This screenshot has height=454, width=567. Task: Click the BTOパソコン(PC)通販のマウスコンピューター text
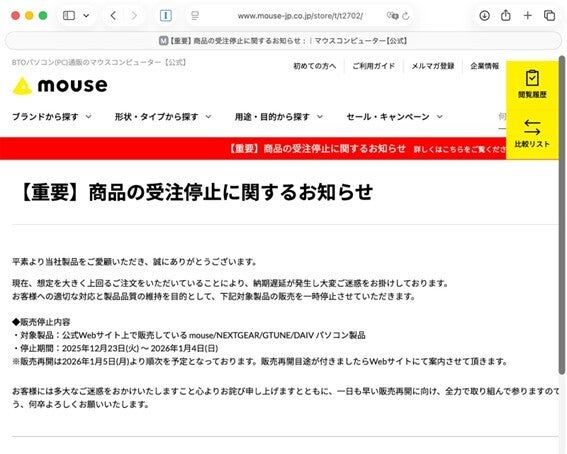99,62
